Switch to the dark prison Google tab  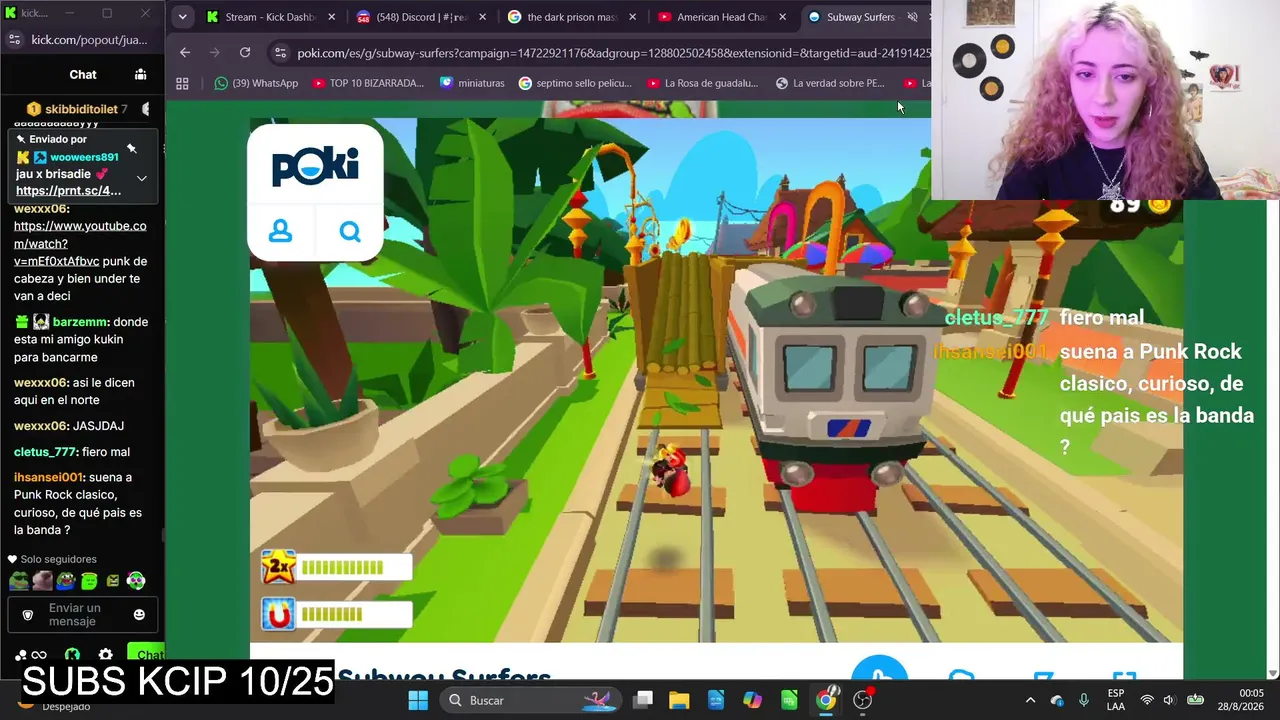coord(564,17)
